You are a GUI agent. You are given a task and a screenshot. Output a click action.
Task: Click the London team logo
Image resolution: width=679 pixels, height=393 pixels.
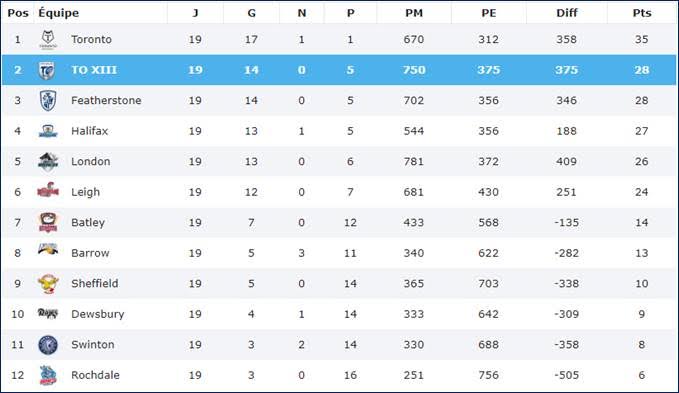(x=48, y=162)
